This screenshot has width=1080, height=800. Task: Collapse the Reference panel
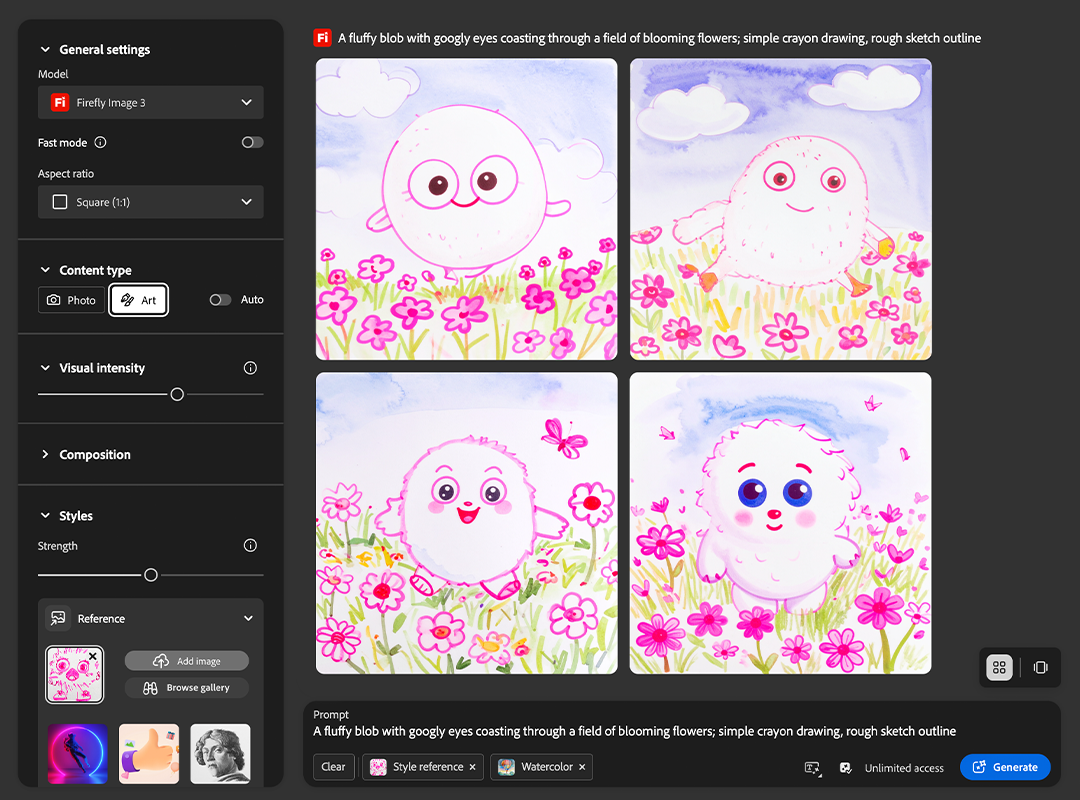248,619
